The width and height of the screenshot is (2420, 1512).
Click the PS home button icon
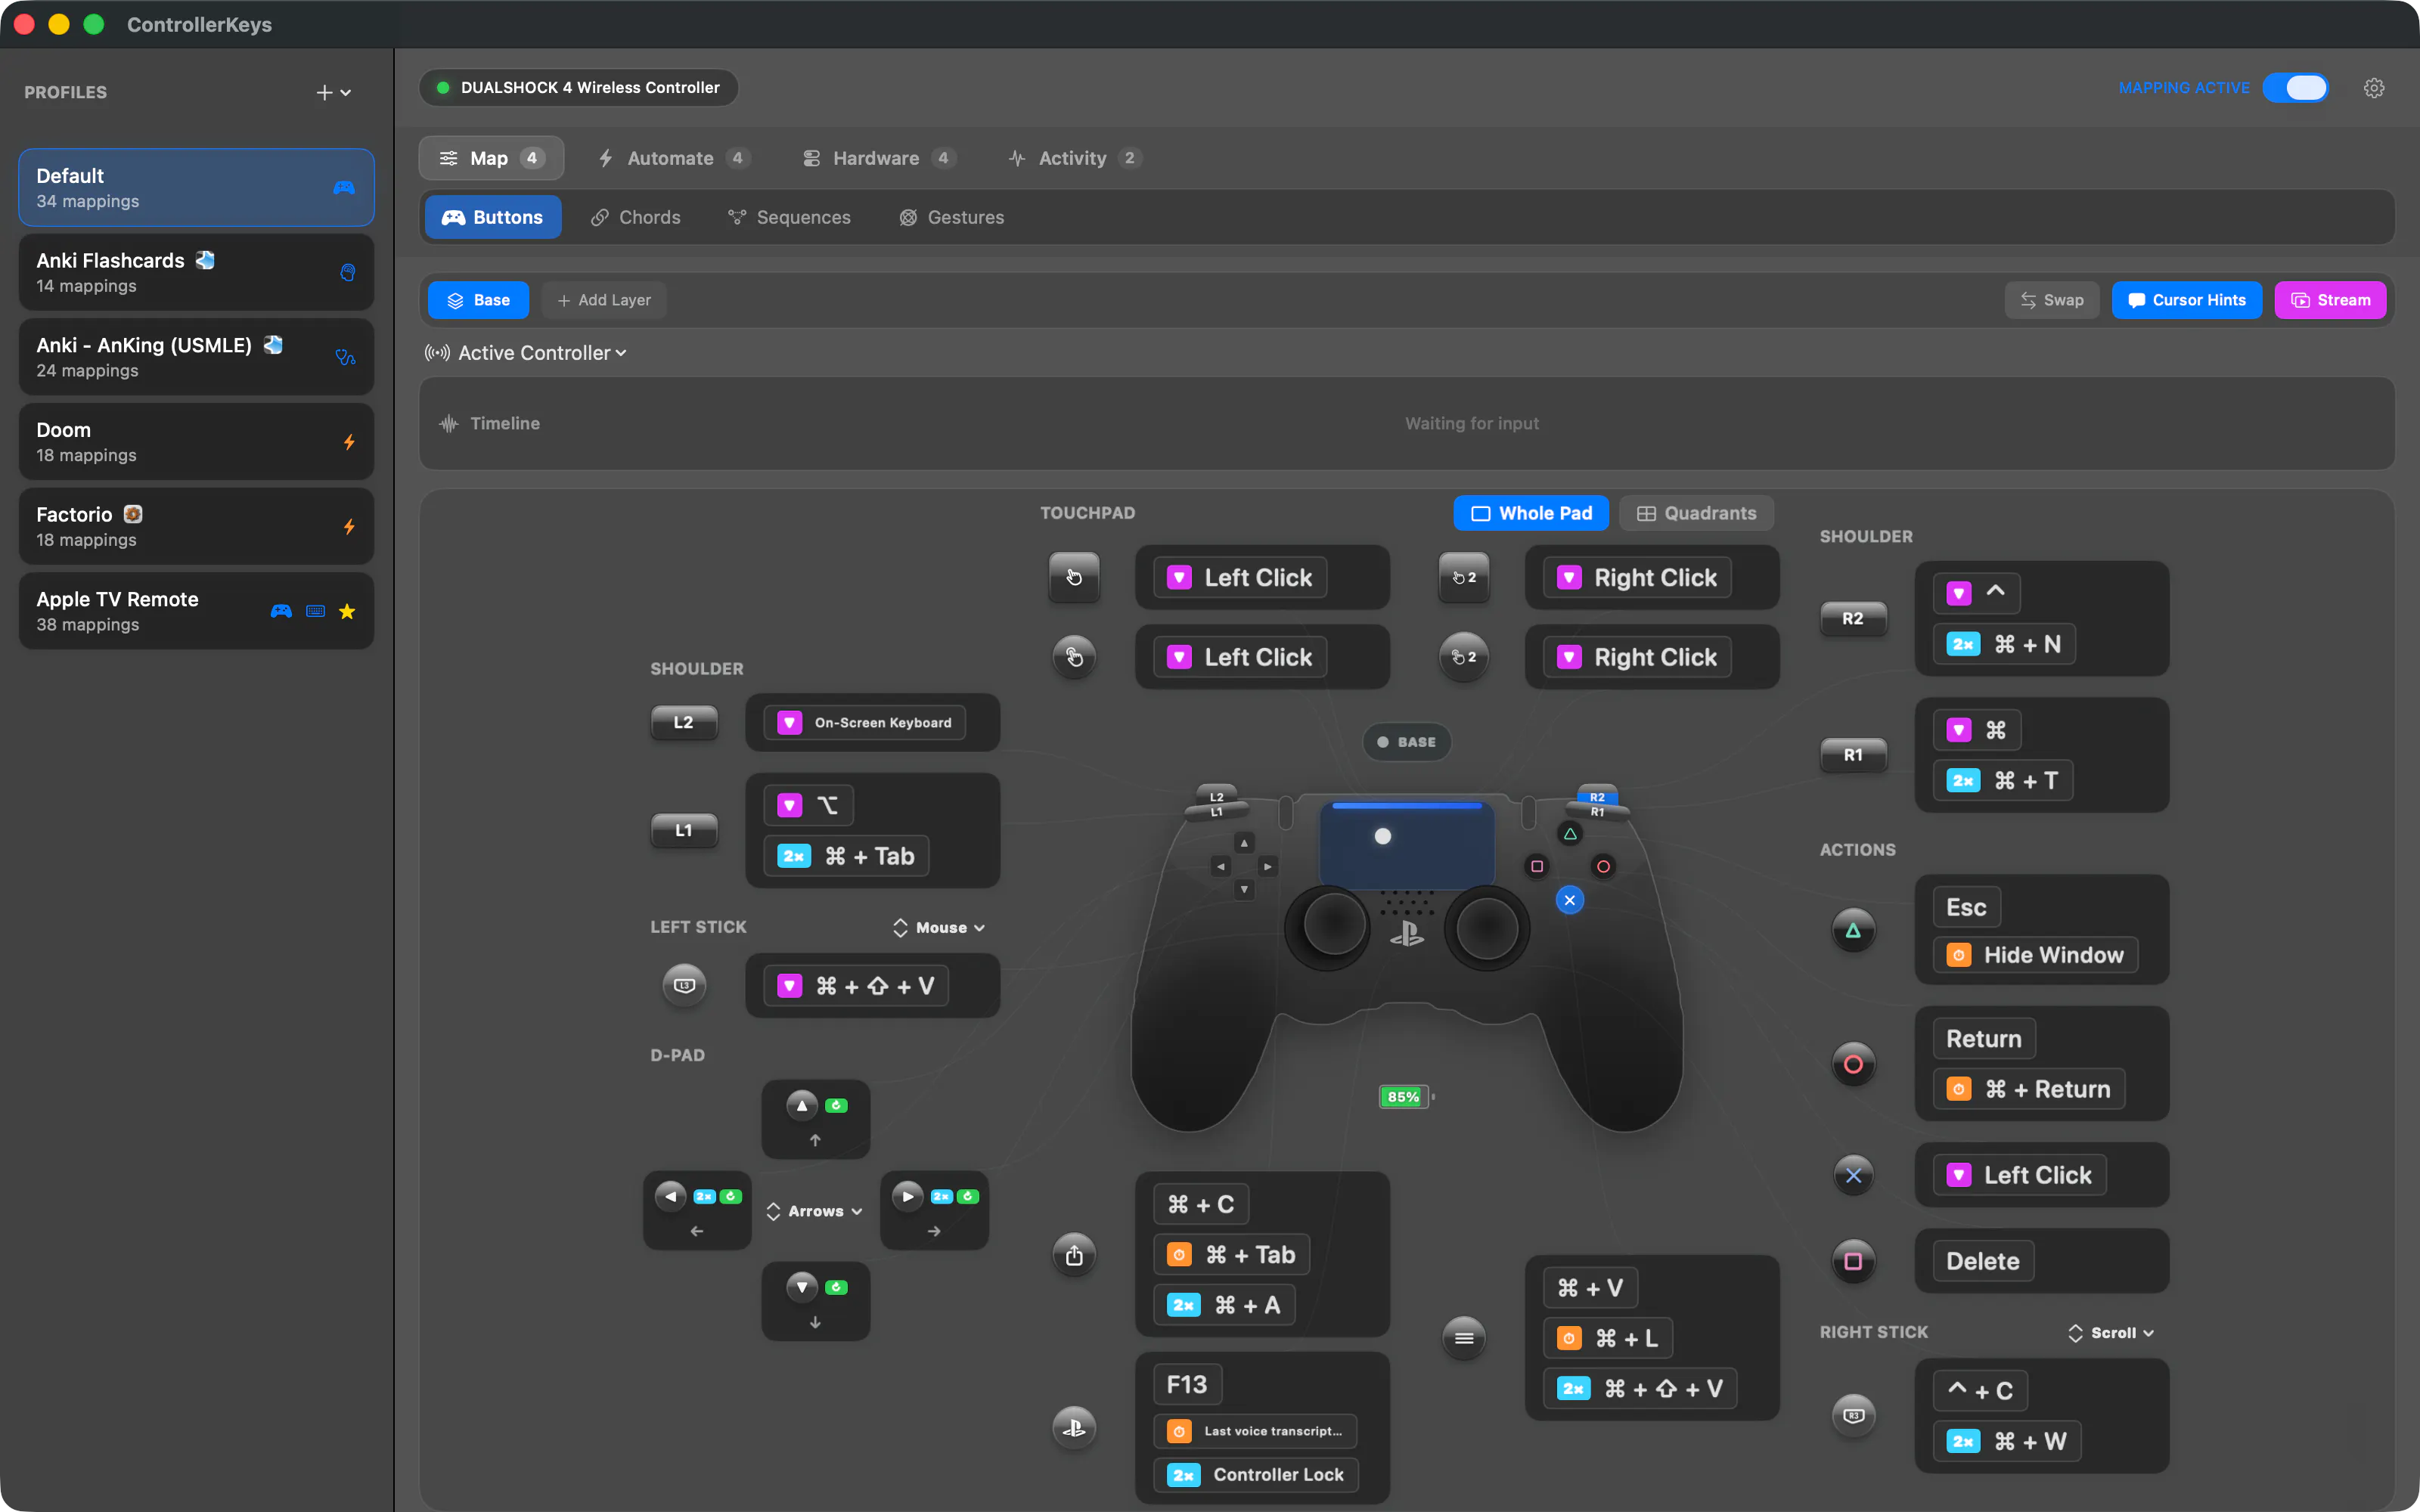click(x=1074, y=1427)
